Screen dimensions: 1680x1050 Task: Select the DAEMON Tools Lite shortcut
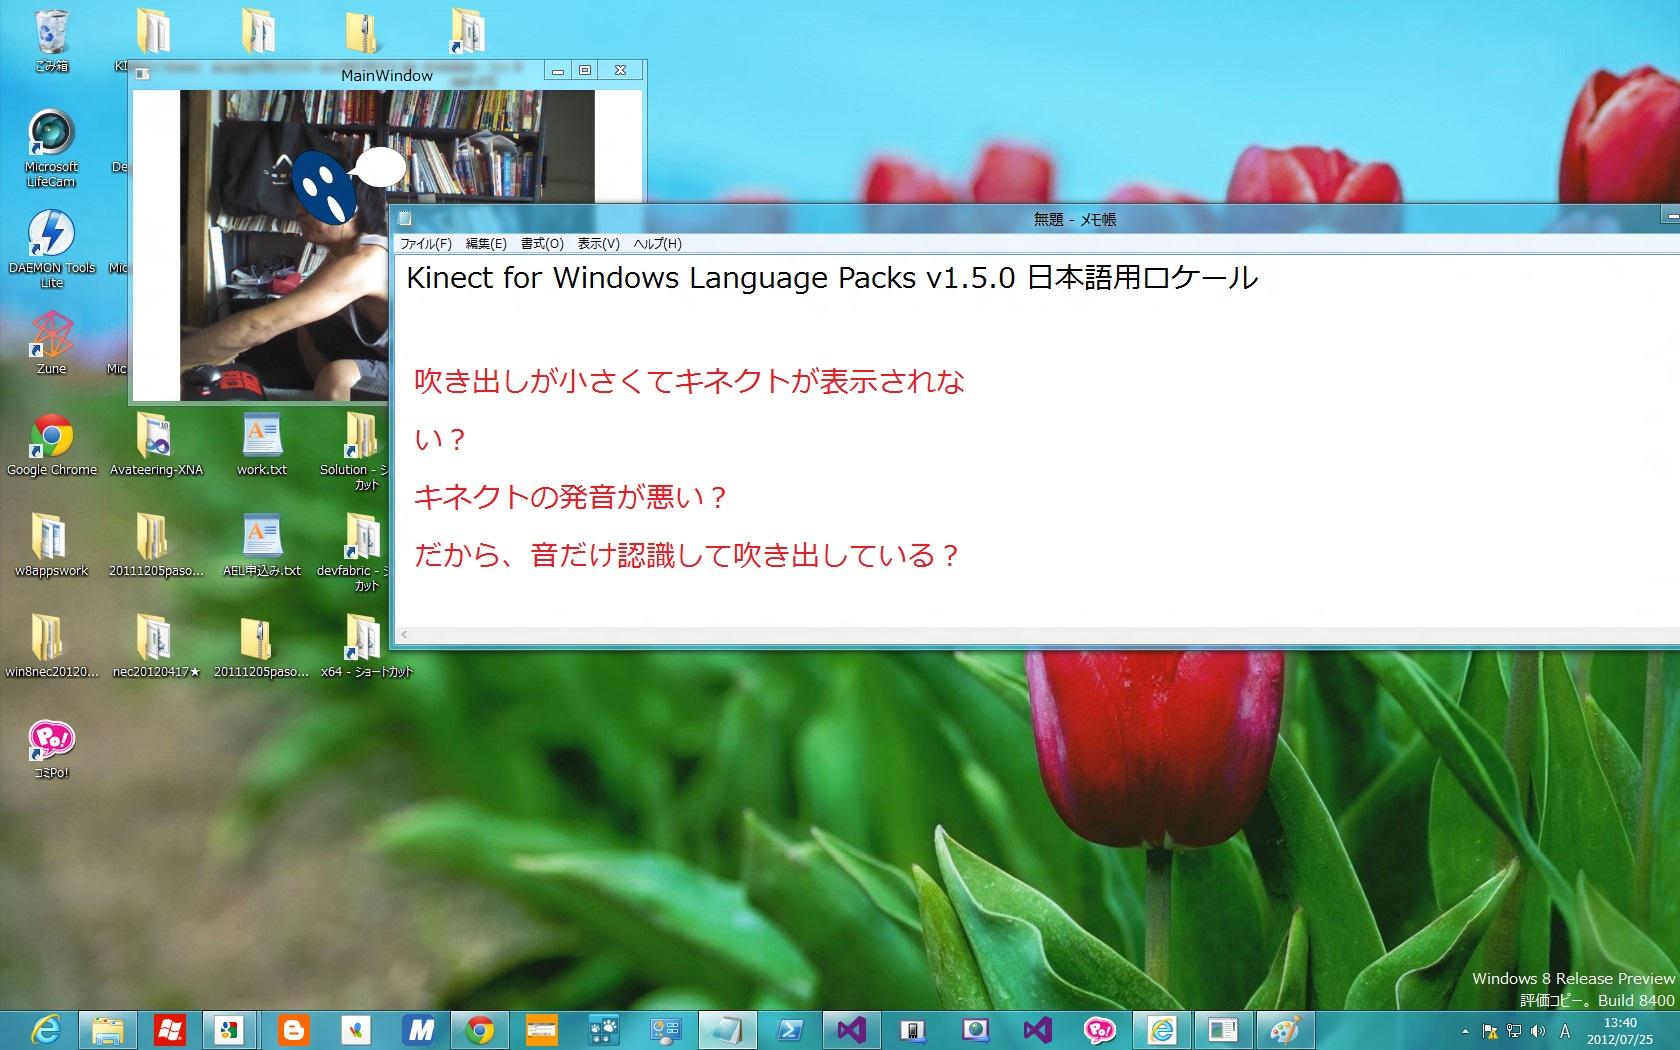coord(51,250)
